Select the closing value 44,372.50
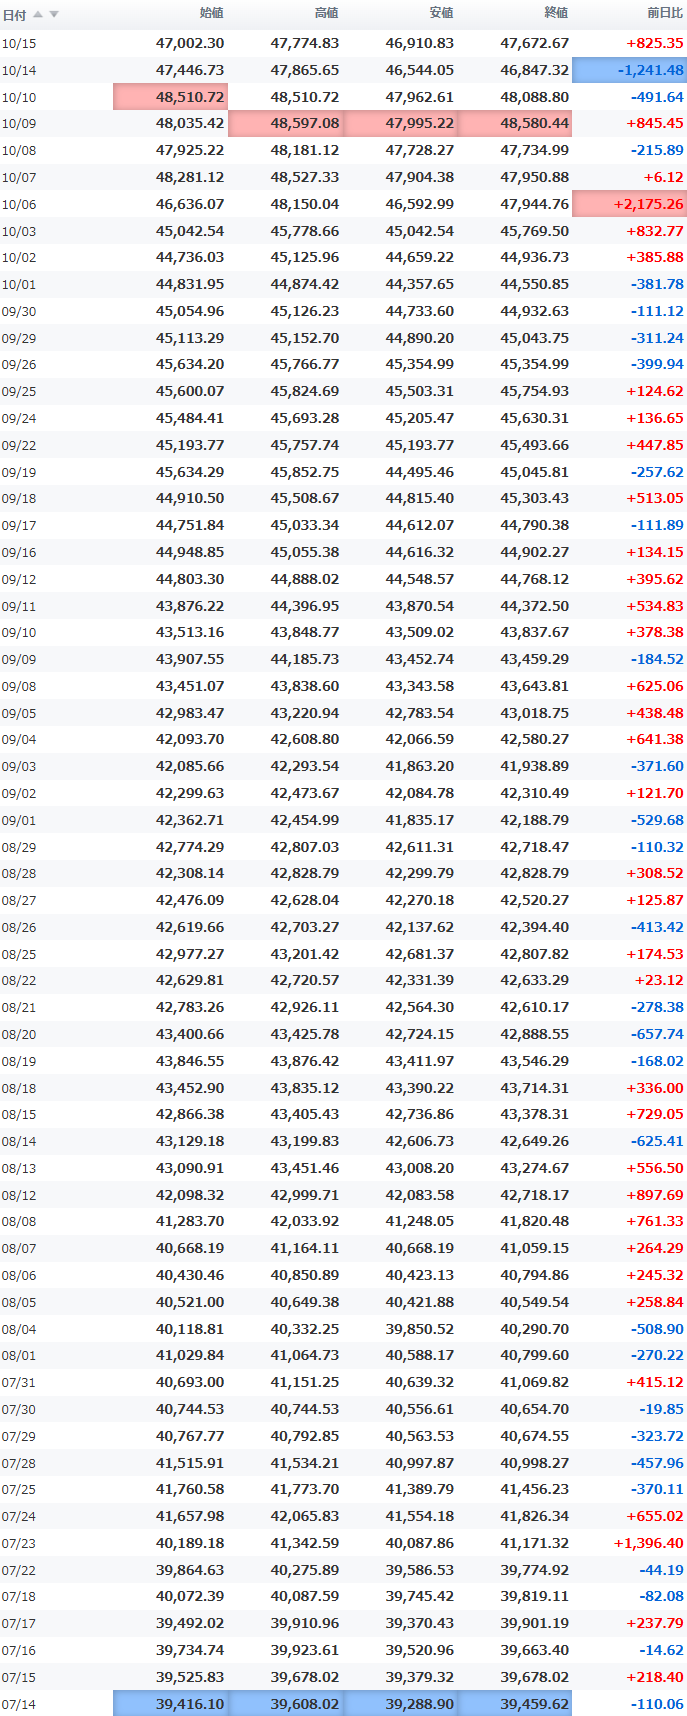687x1716 pixels. tap(535, 606)
